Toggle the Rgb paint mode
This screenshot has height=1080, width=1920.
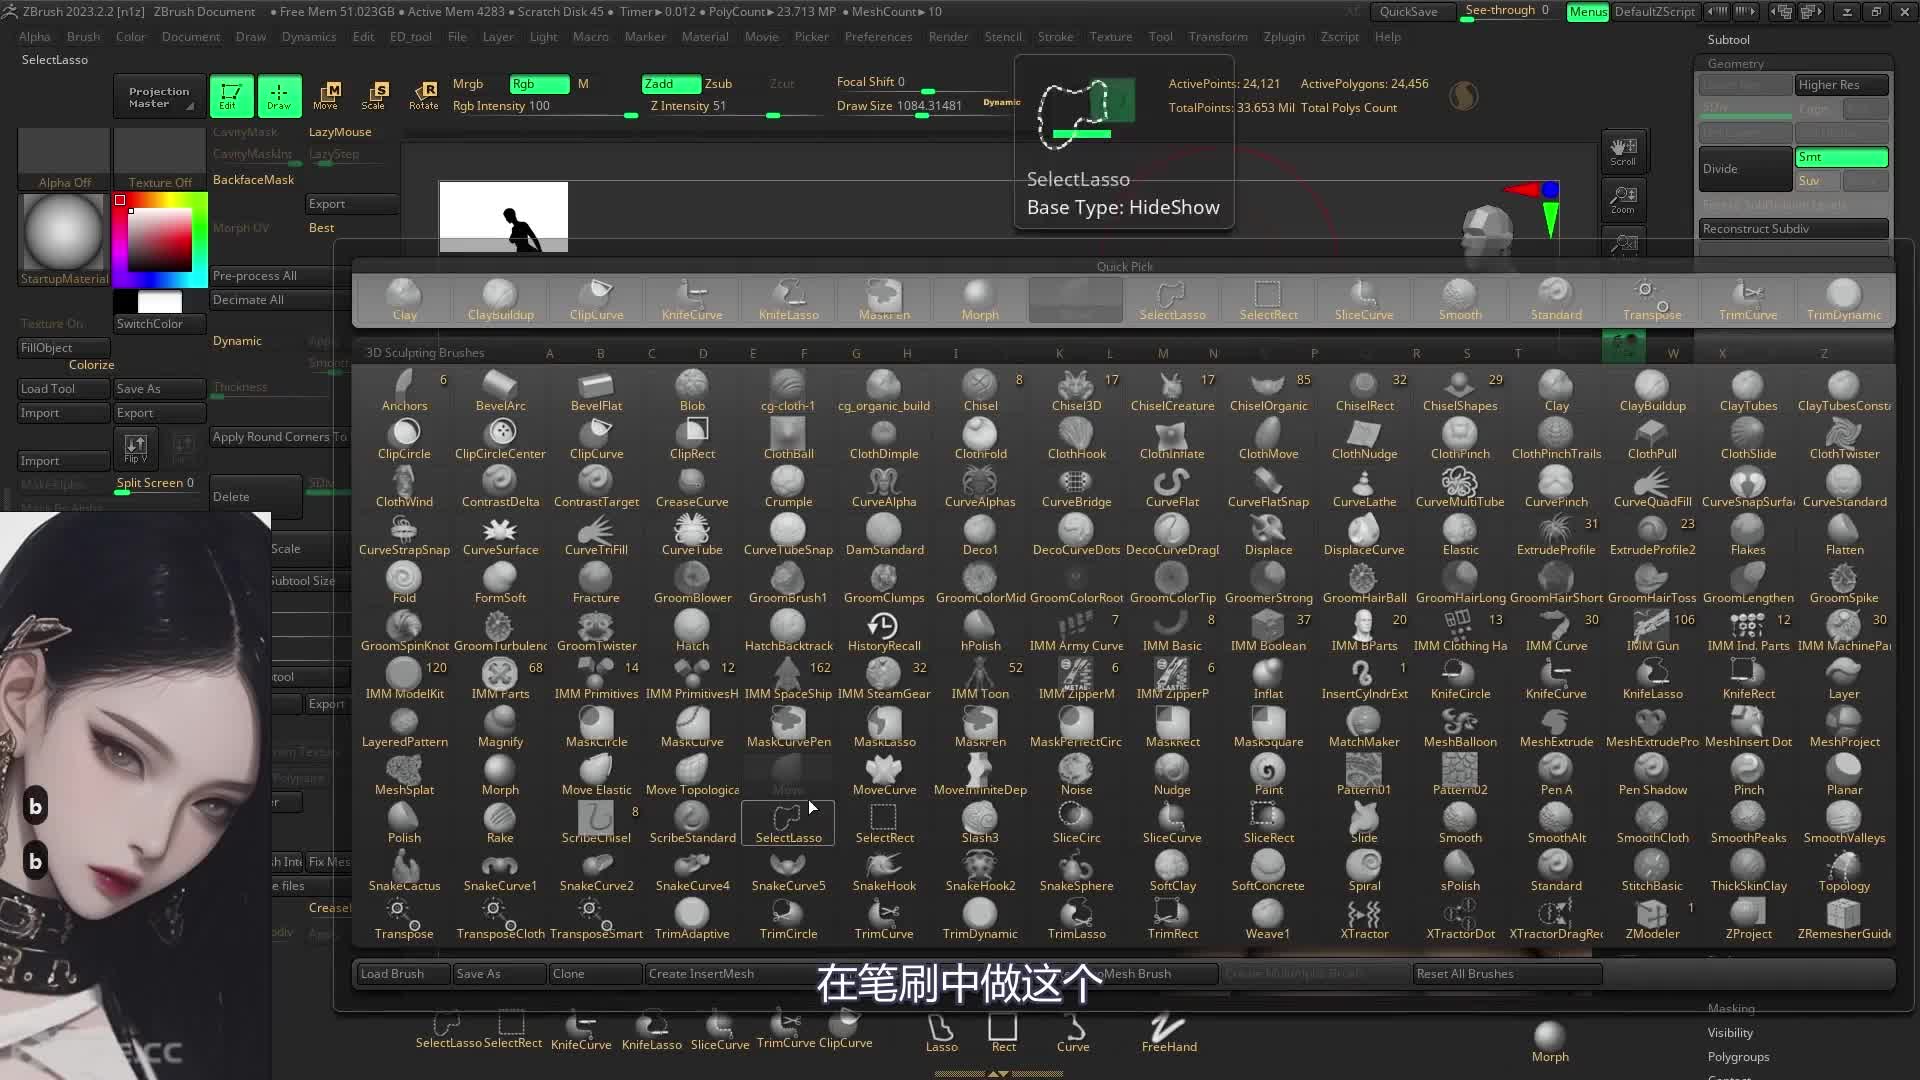538,84
